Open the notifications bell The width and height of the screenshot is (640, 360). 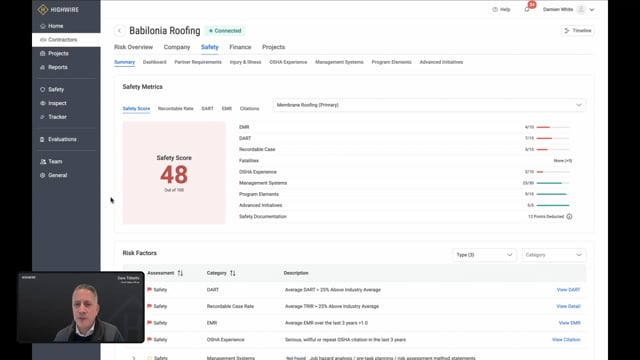527,9
